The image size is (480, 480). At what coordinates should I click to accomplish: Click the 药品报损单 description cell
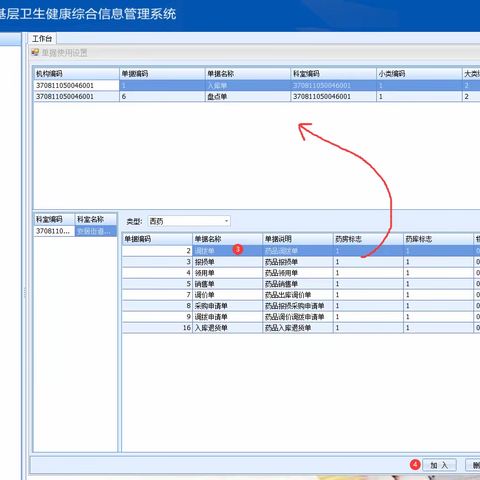pos(298,262)
